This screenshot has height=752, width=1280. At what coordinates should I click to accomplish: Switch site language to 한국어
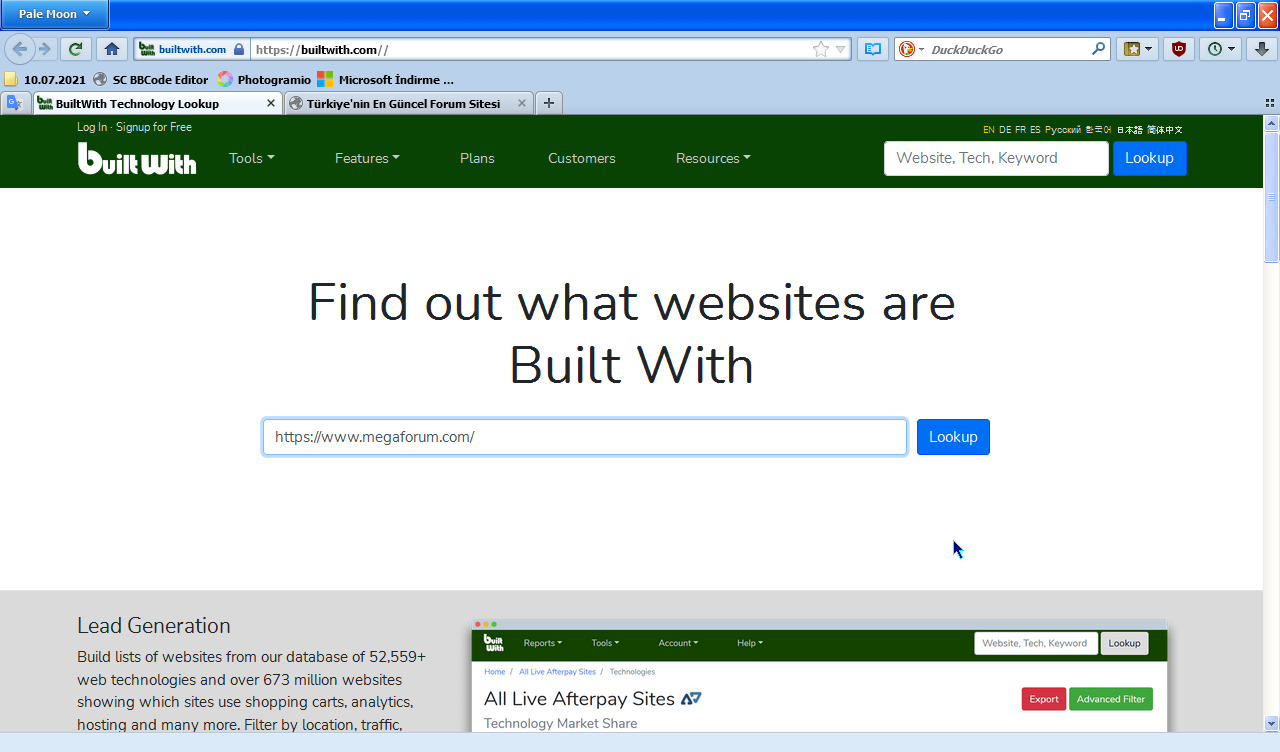tap(1099, 130)
